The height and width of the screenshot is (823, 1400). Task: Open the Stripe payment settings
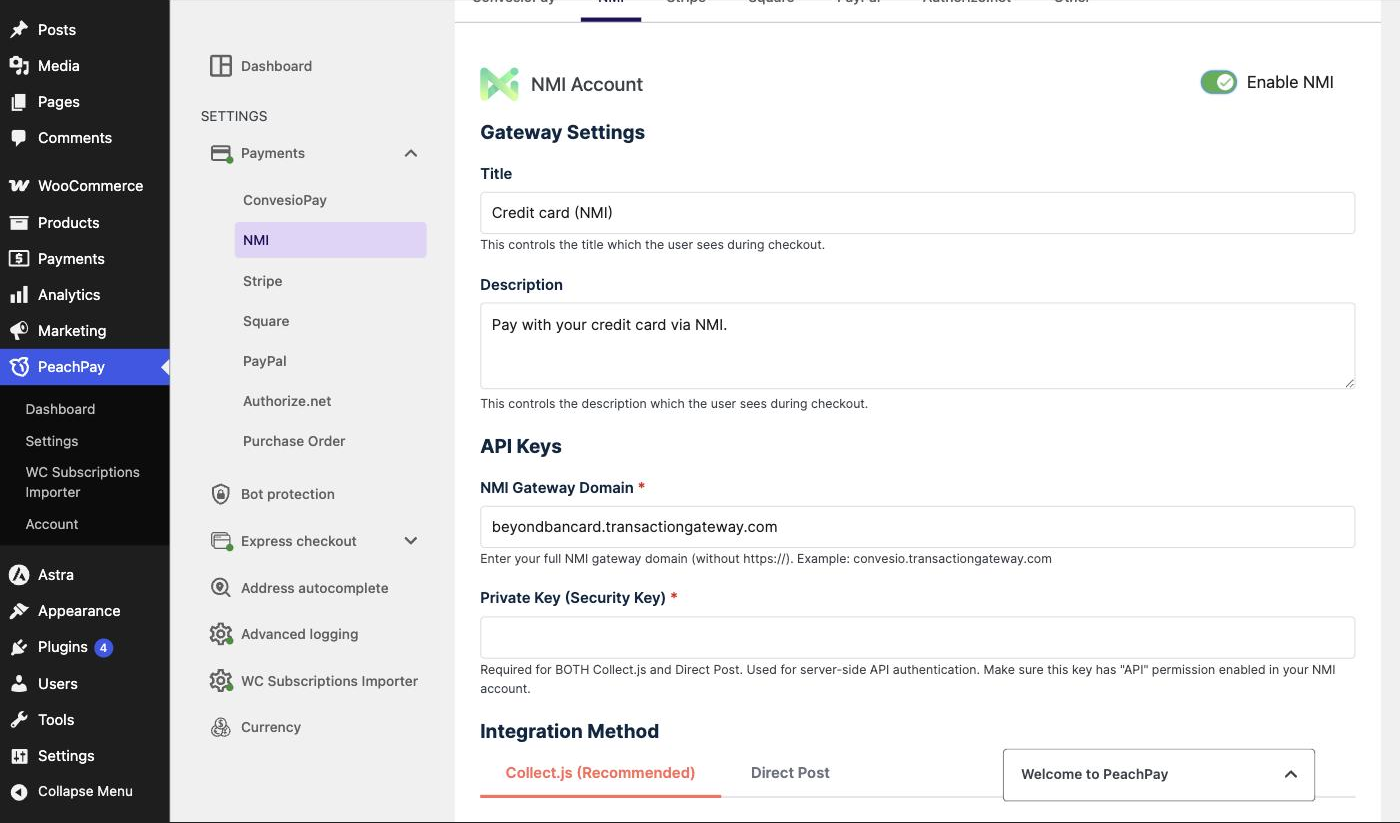(262, 281)
